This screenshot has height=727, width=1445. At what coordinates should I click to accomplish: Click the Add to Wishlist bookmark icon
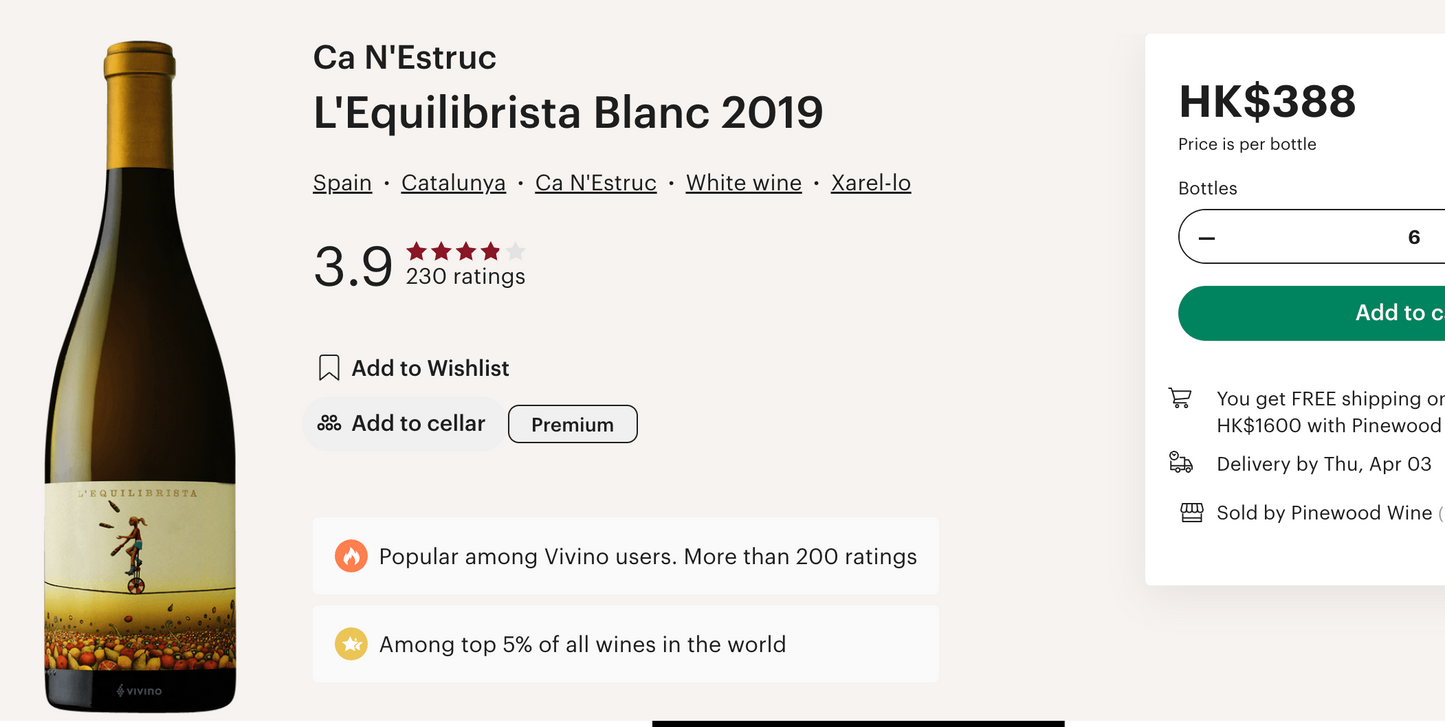(x=329, y=368)
